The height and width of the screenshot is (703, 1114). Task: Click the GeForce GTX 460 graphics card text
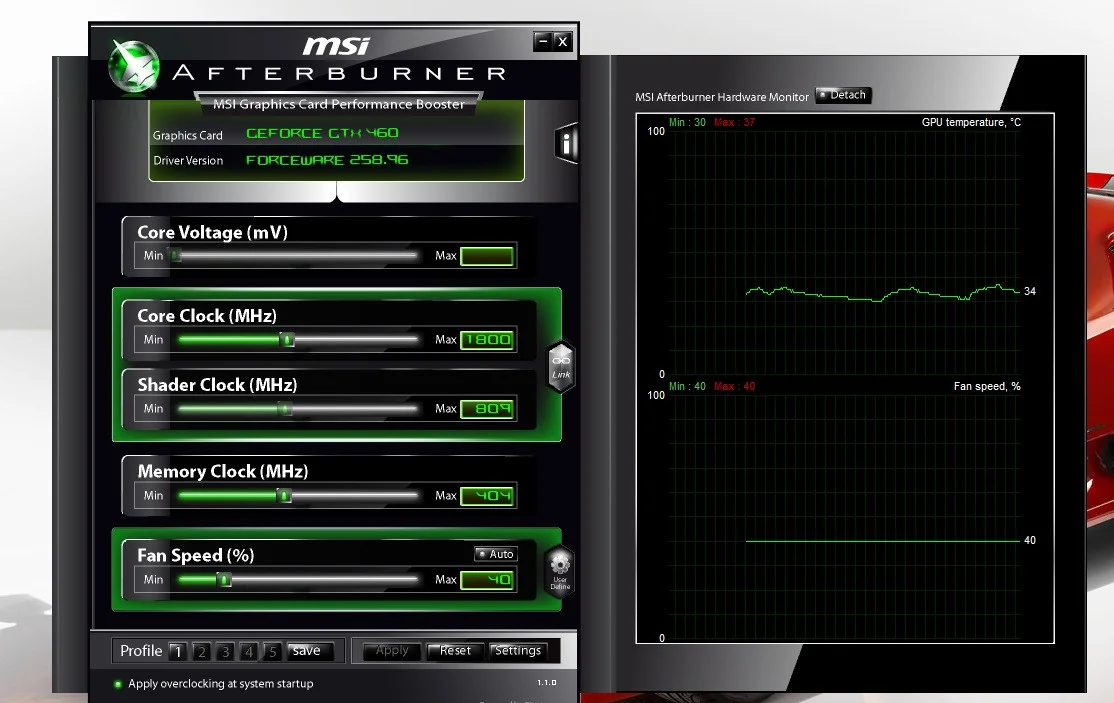[x=322, y=133]
